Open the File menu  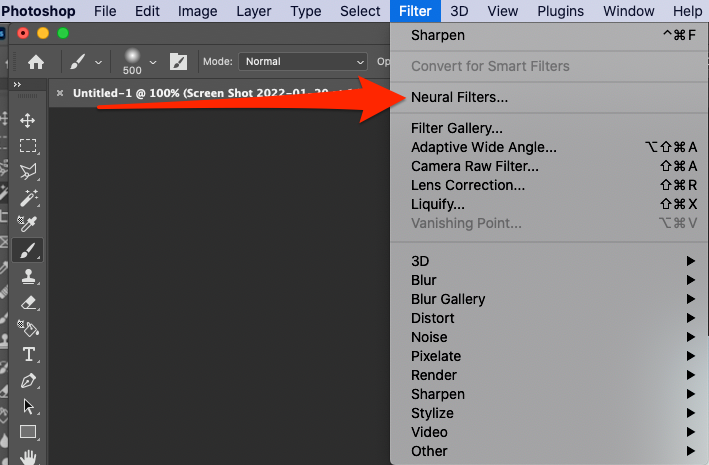[105, 11]
